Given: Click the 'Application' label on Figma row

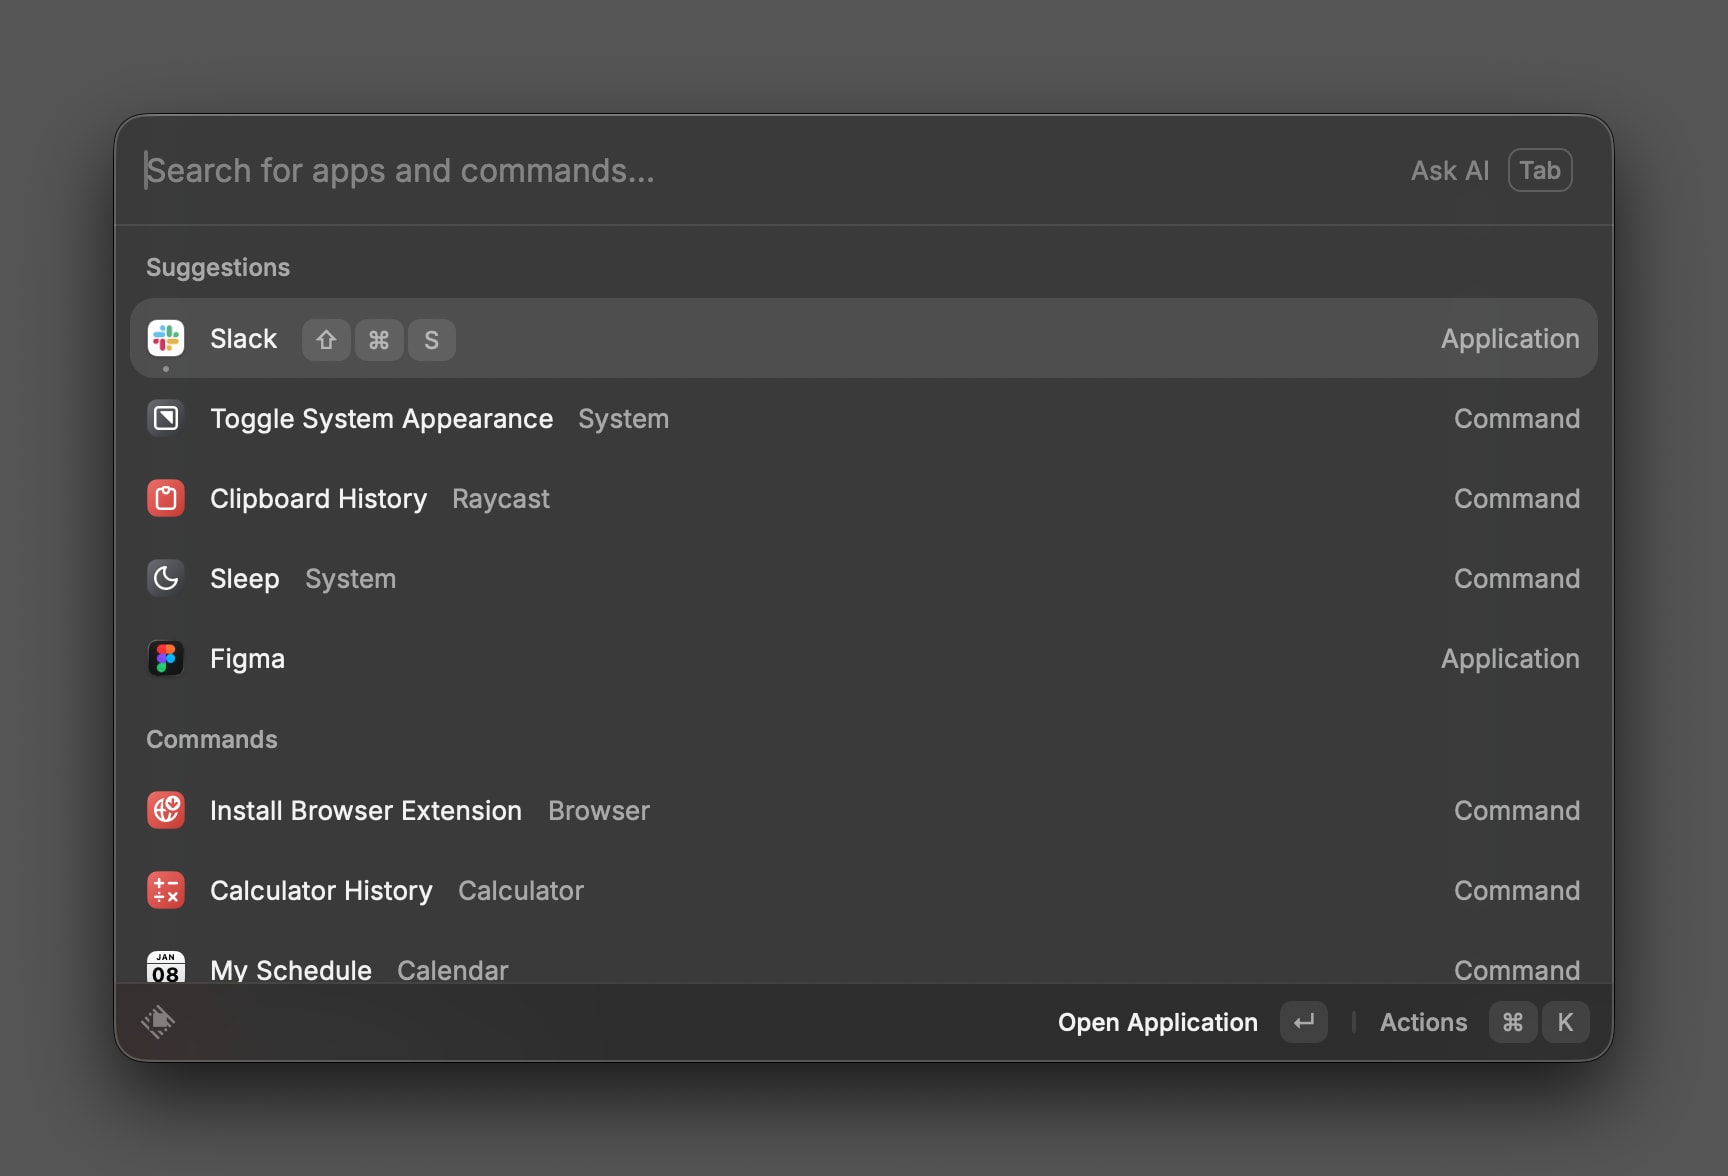Looking at the screenshot, I should pyautogui.click(x=1510, y=659).
